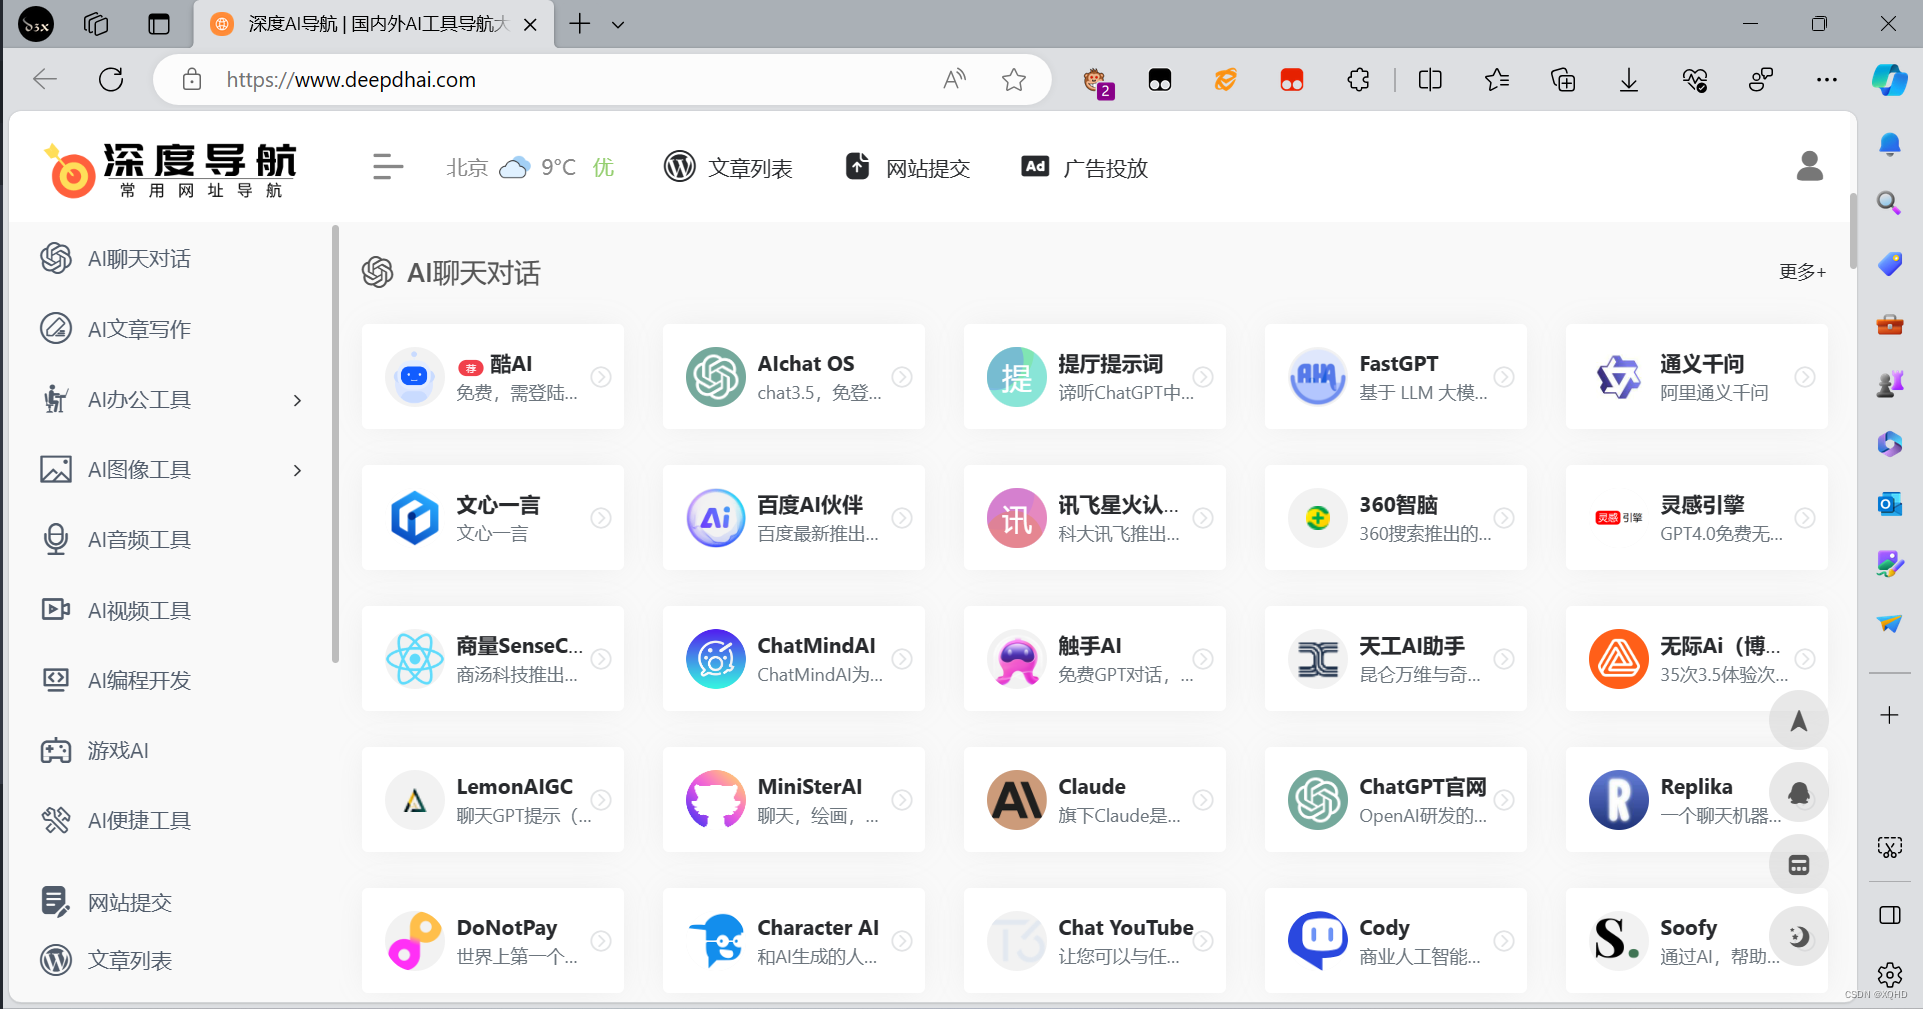Click the left sidebar scrollbar
The height and width of the screenshot is (1009, 1923).
tap(335, 444)
